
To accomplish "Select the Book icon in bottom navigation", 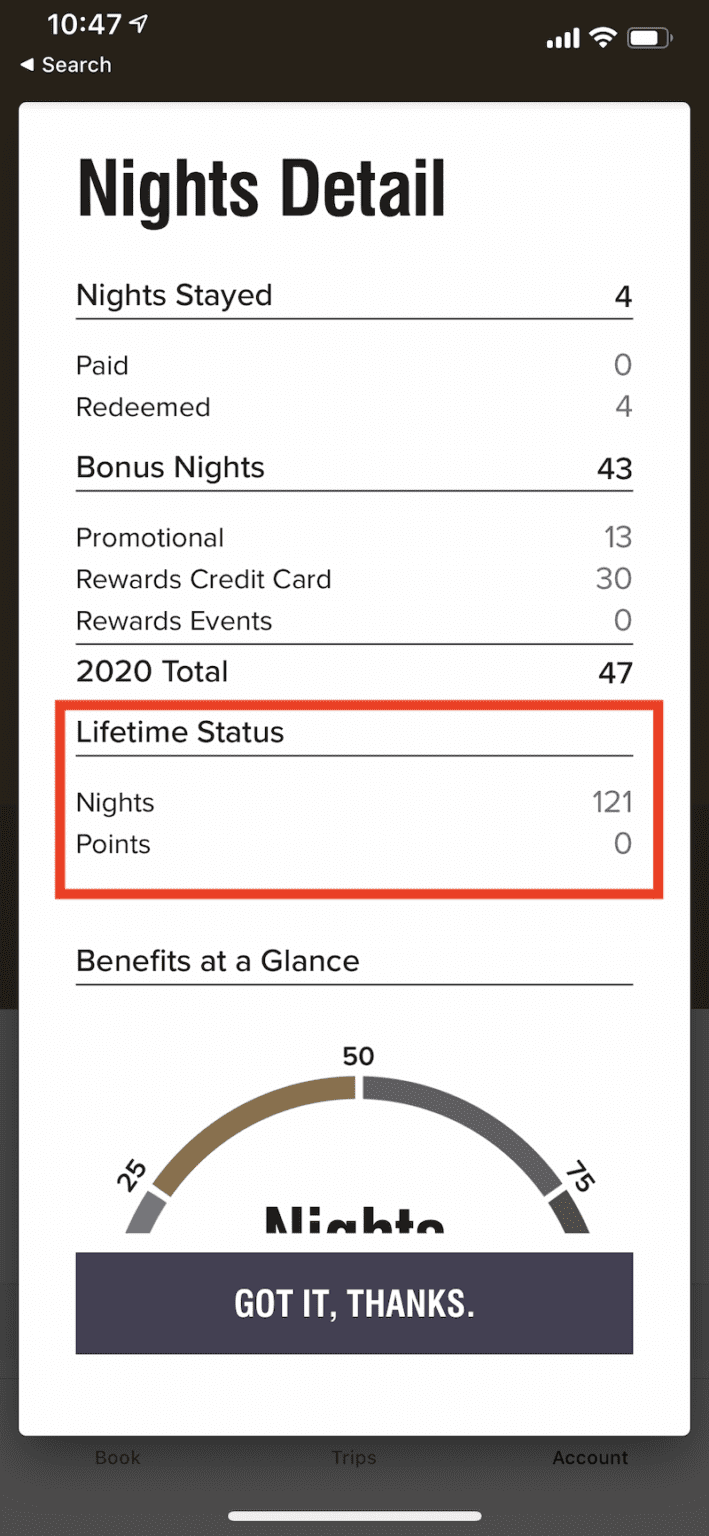I will click(117, 1458).
